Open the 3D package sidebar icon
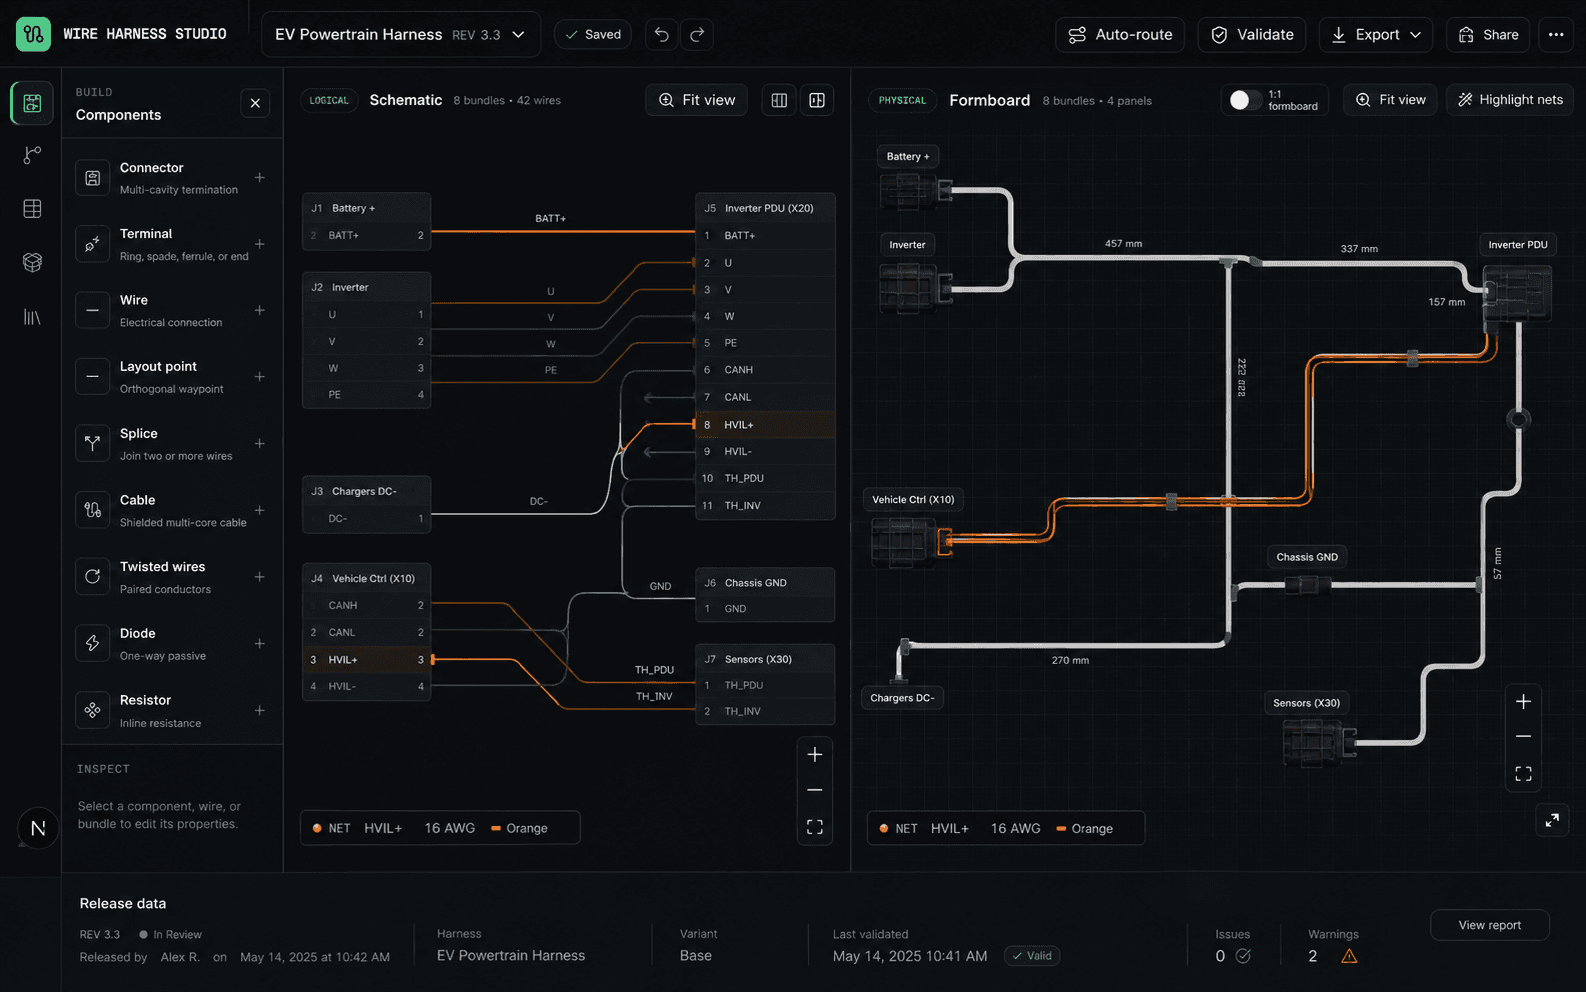Screen dimensions: 1586x992 [32, 262]
